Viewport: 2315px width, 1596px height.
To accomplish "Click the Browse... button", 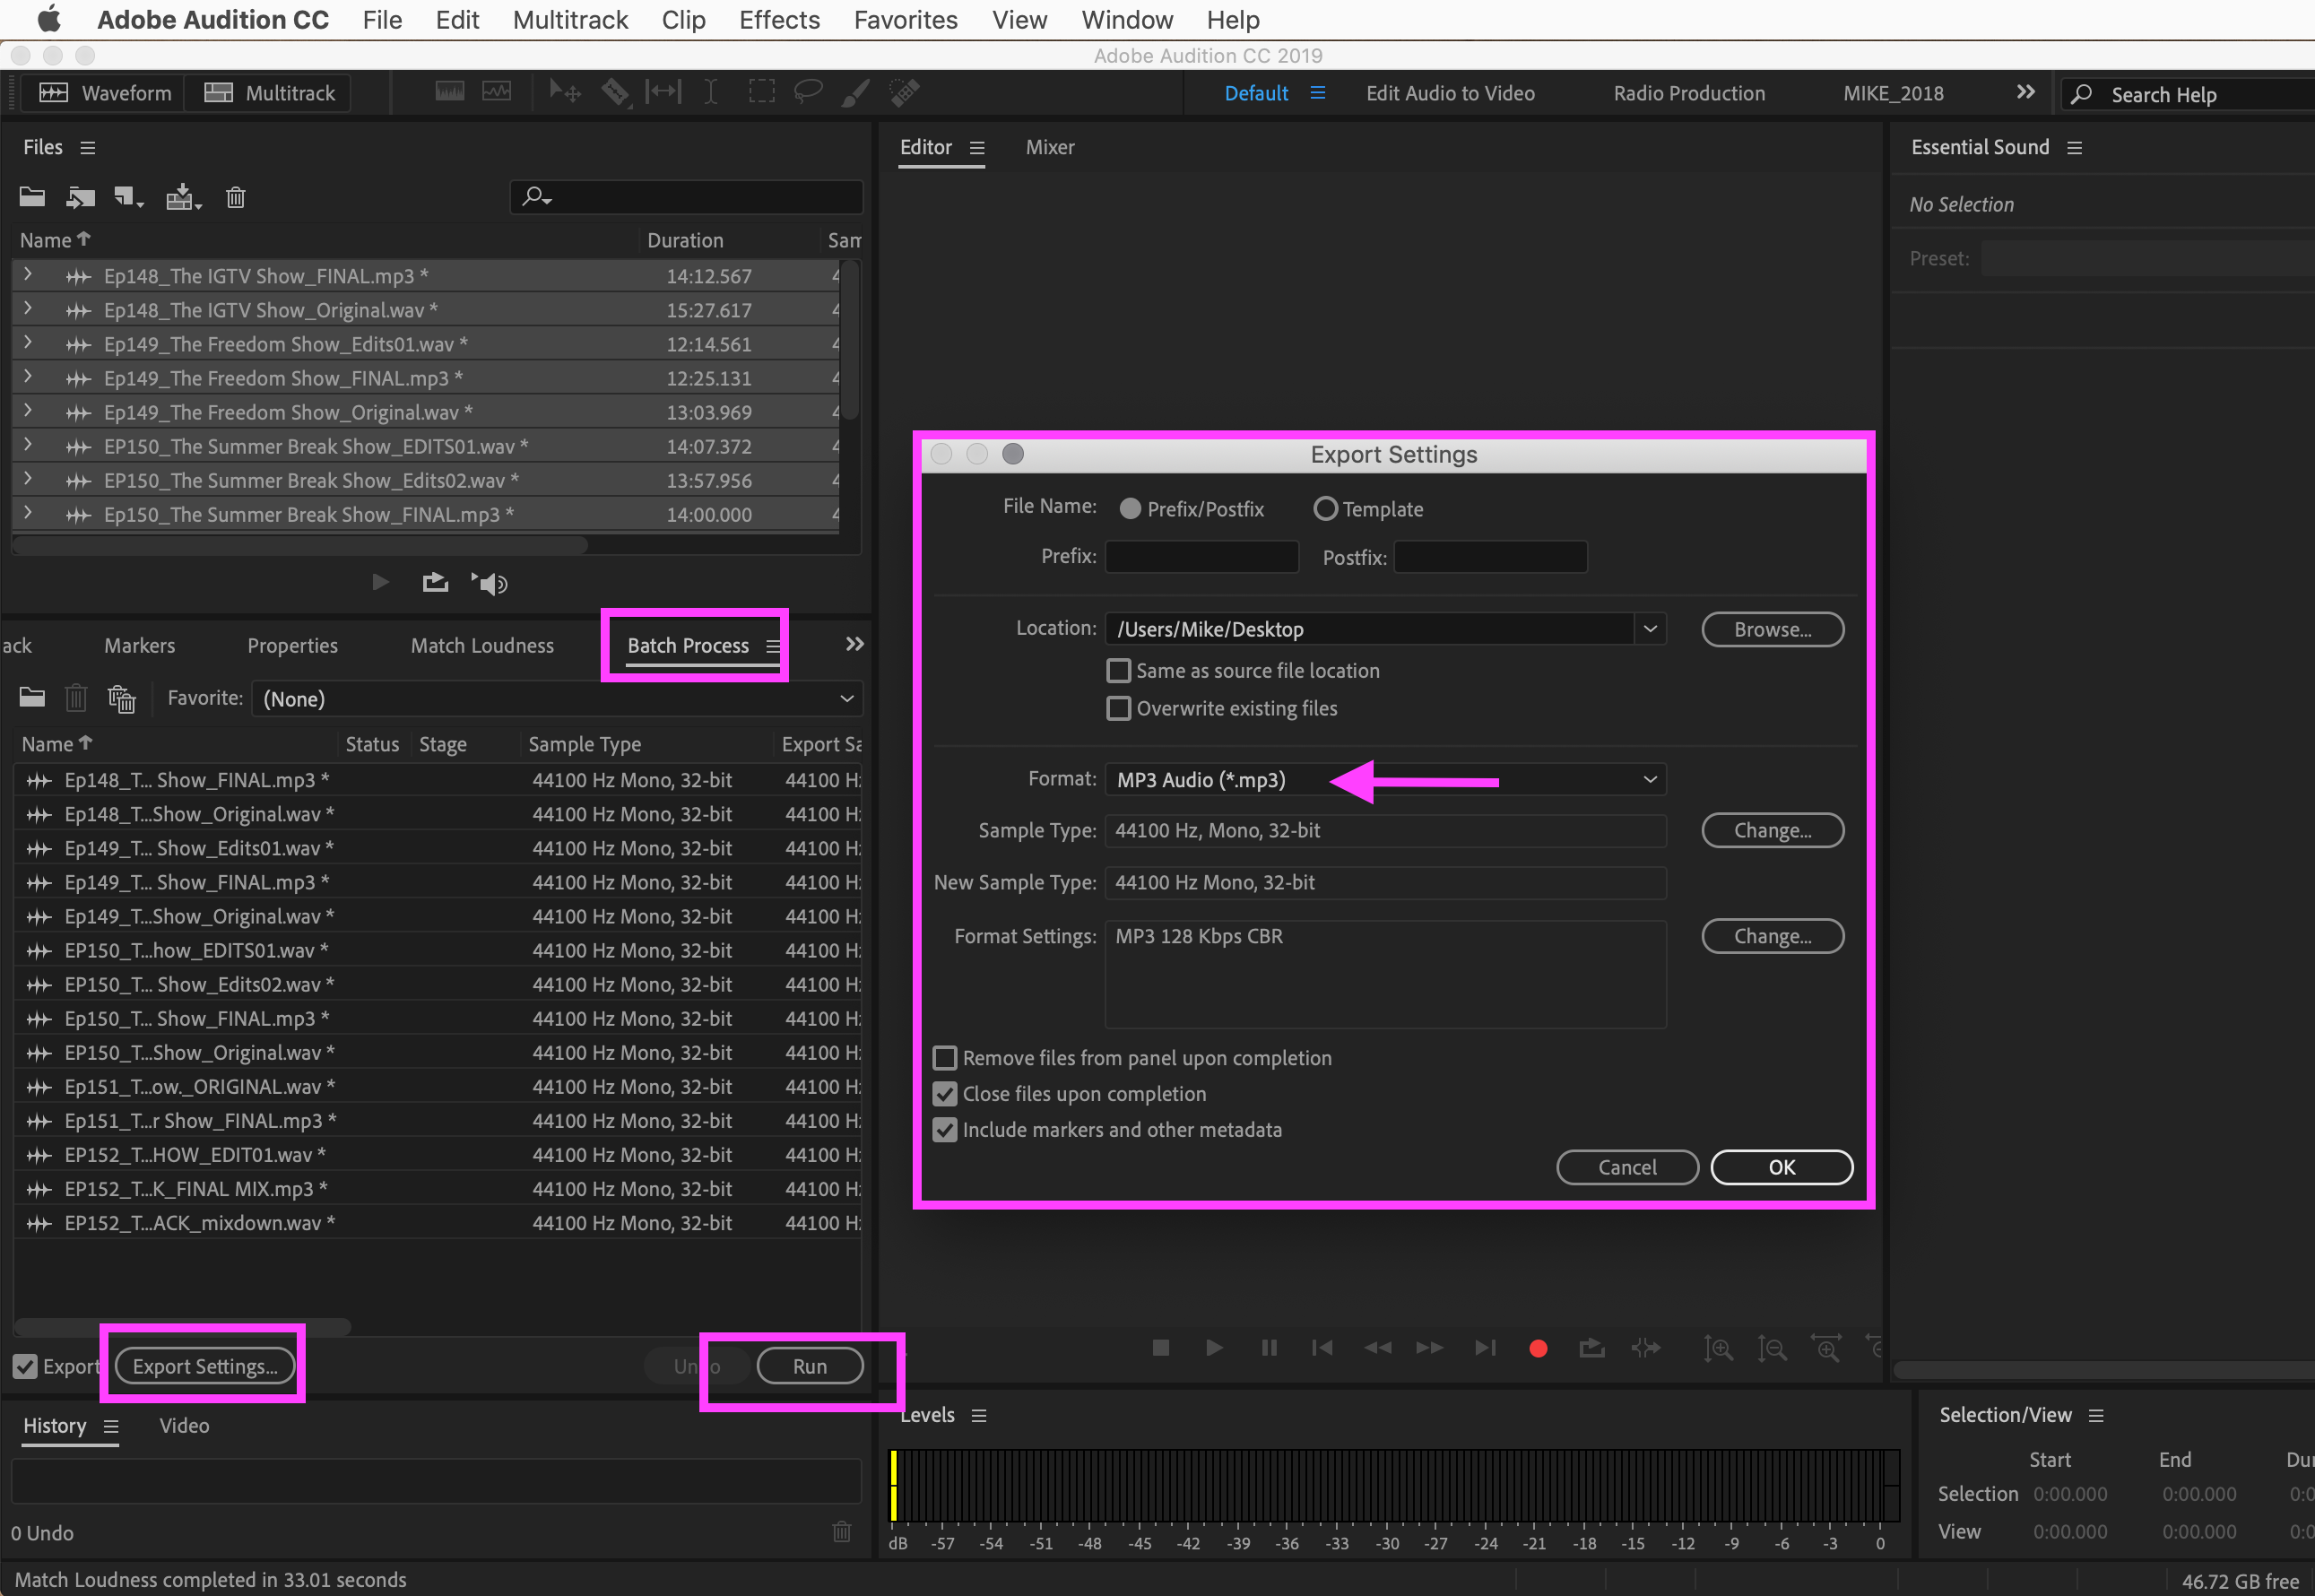I will (x=1773, y=629).
